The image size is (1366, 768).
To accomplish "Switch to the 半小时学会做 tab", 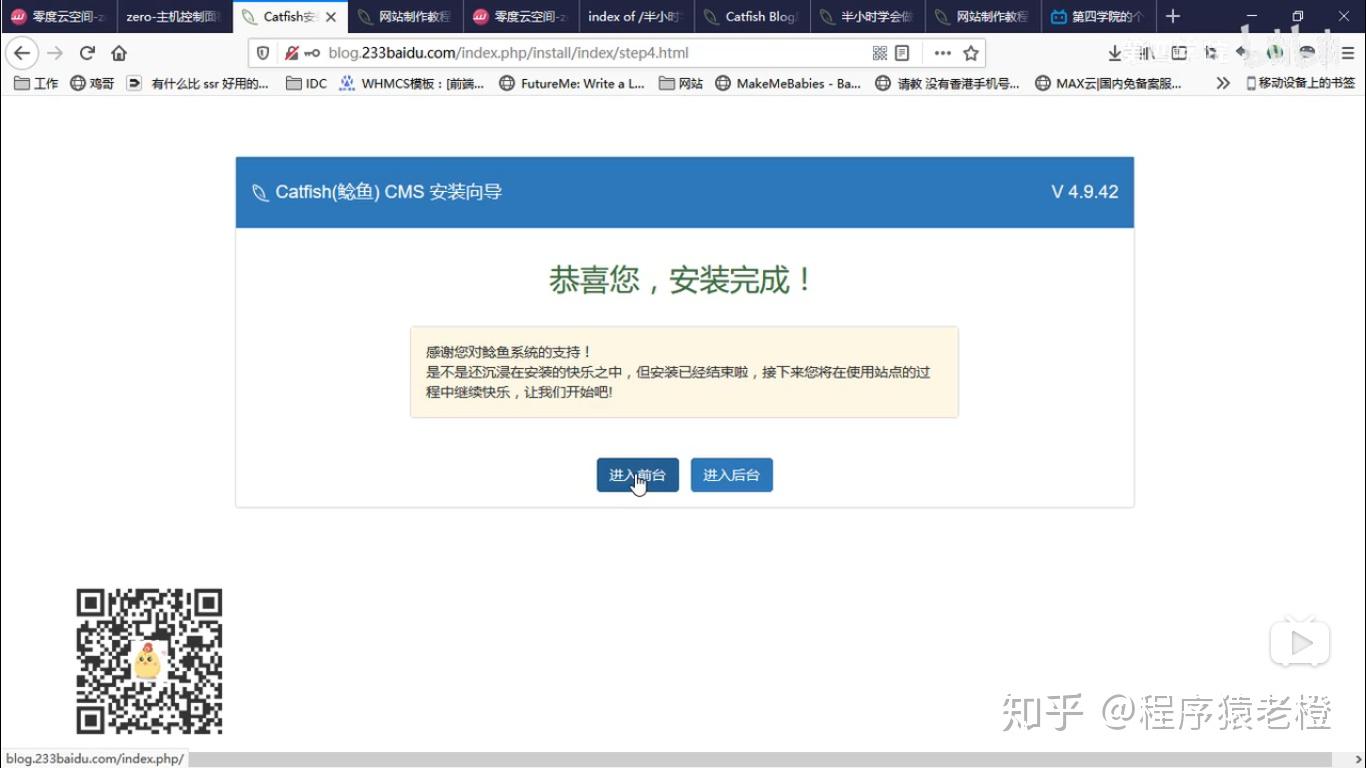I will (x=867, y=17).
